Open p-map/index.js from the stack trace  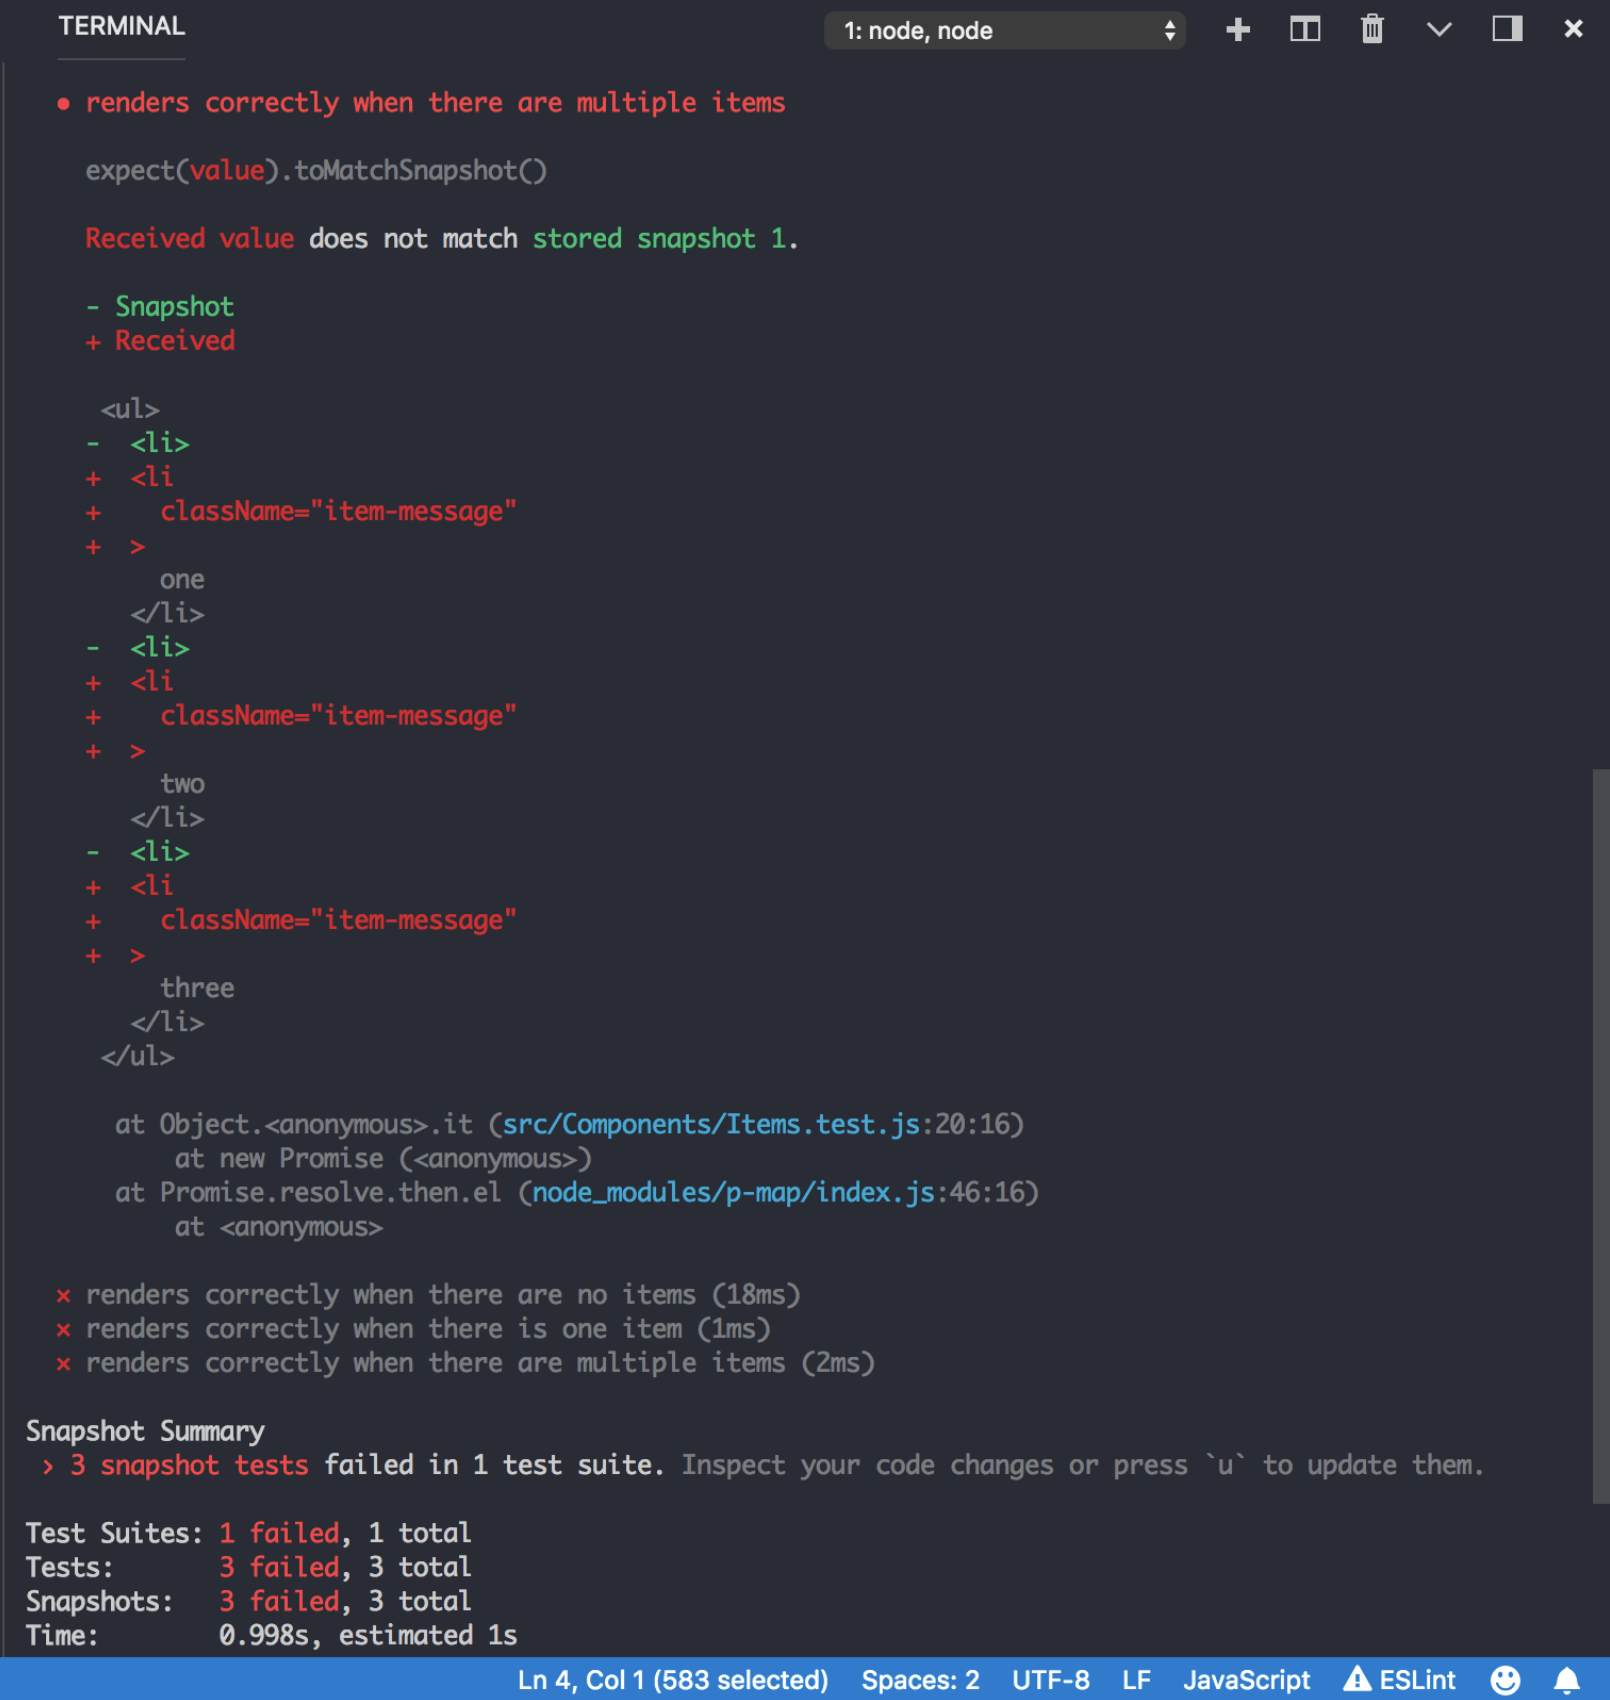click(733, 1192)
